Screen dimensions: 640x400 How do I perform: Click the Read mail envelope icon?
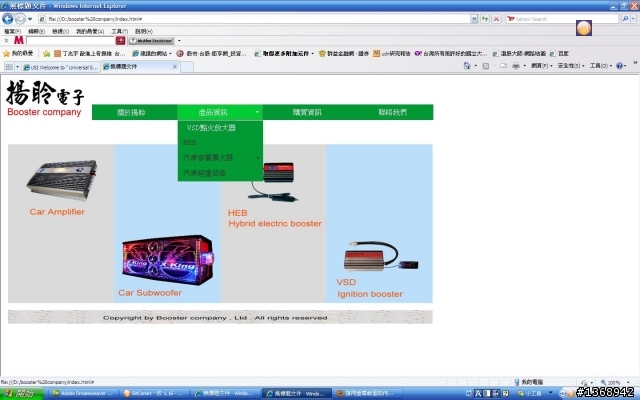[503, 66]
